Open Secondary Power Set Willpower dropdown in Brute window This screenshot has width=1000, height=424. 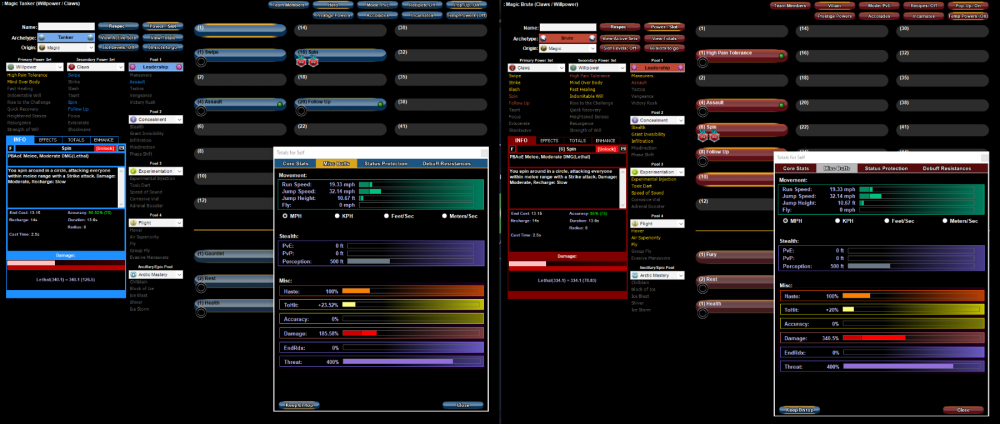(x=597, y=68)
